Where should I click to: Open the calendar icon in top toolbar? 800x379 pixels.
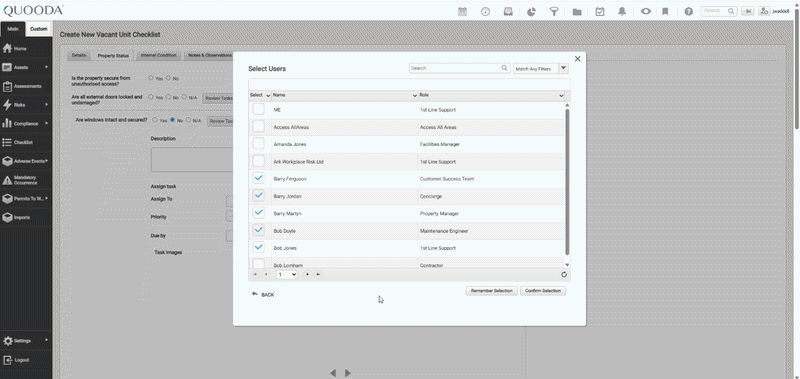(x=462, y=11)
